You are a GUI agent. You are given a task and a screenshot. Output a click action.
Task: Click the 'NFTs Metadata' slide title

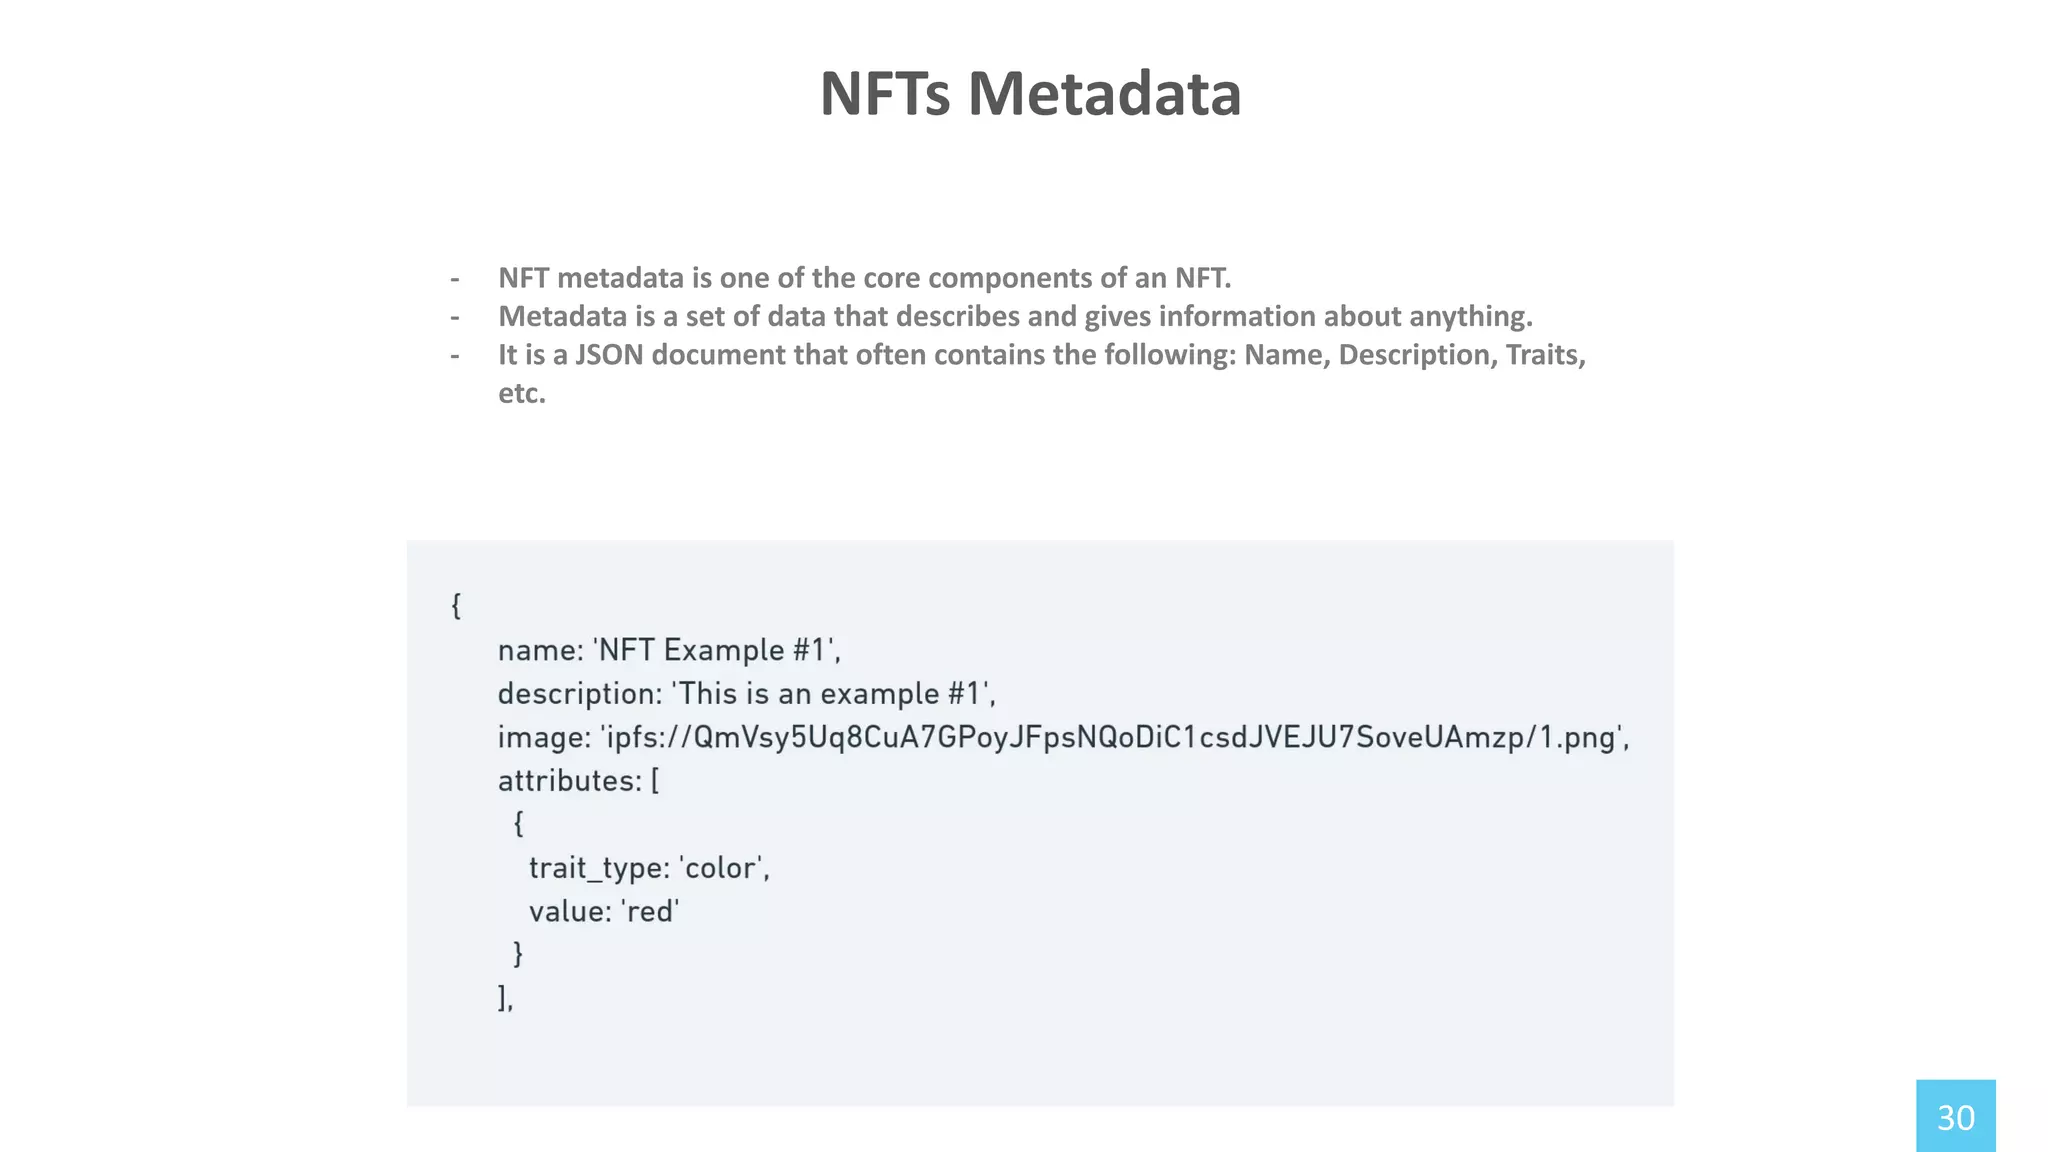click(1030, 93)
